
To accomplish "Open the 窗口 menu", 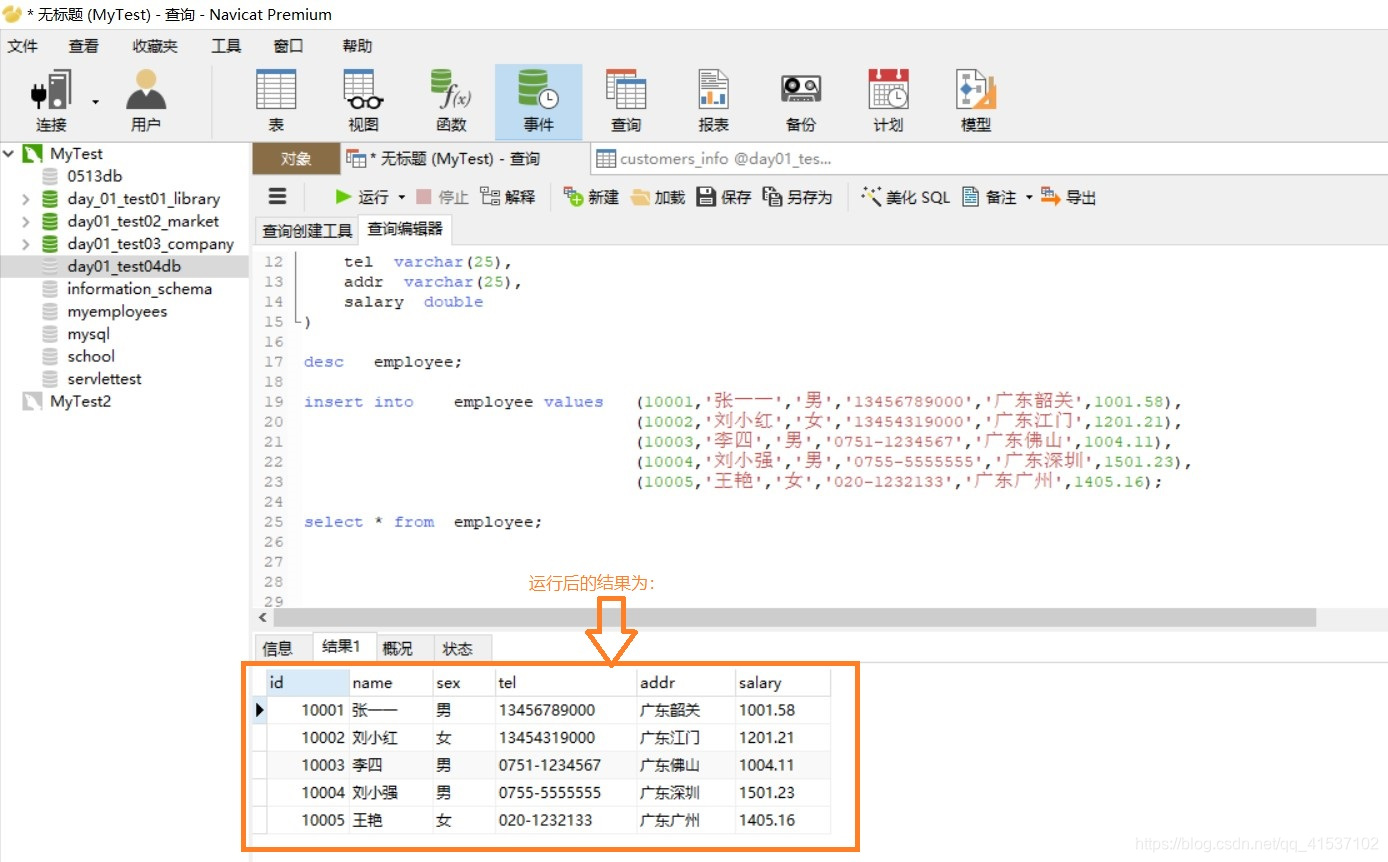I will tap(288, 46).
